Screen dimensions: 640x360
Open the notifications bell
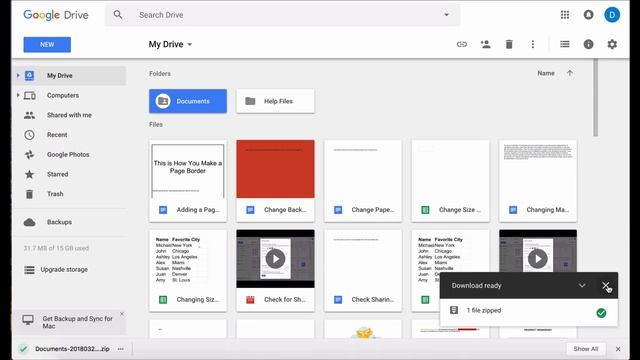point(588,15)
